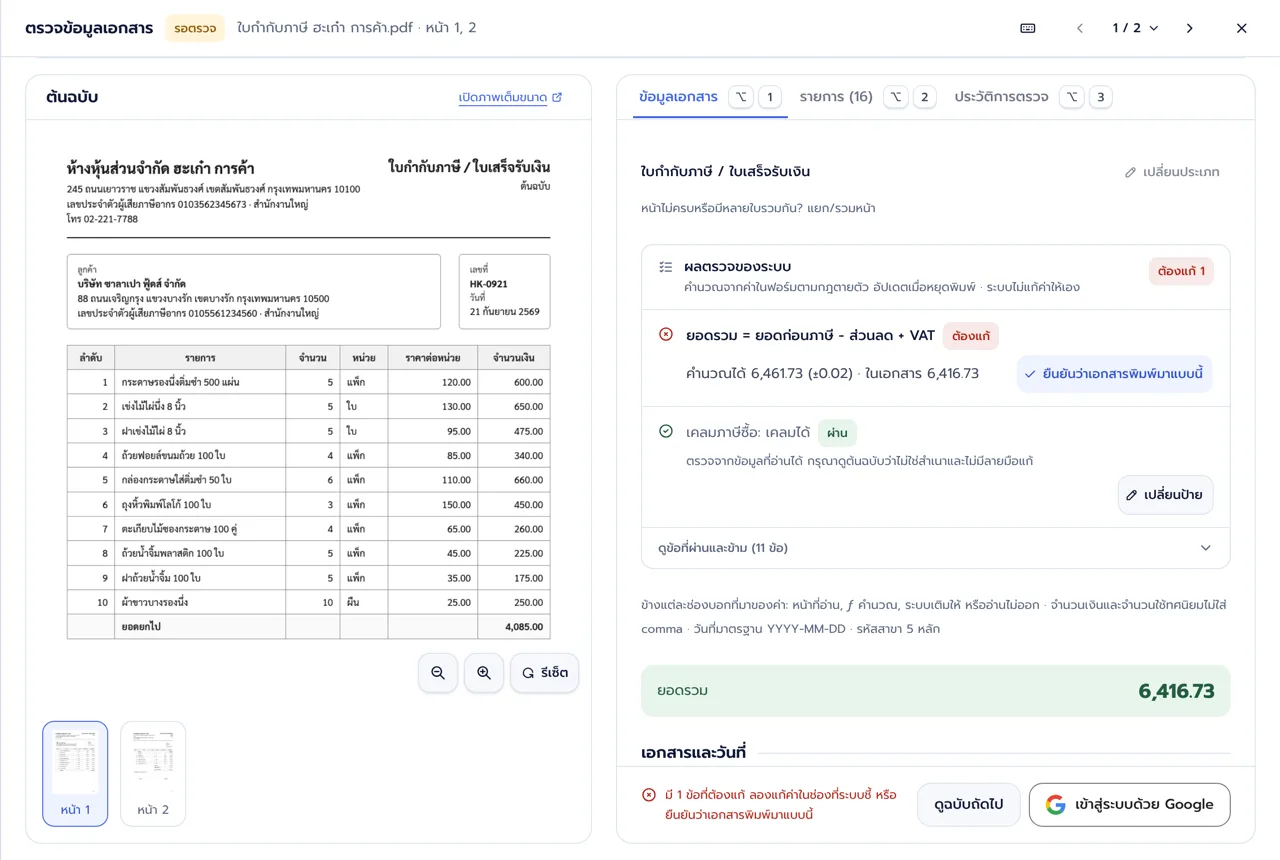Go to the next document arrow
1280x860 pixels.
point(1190,28)
